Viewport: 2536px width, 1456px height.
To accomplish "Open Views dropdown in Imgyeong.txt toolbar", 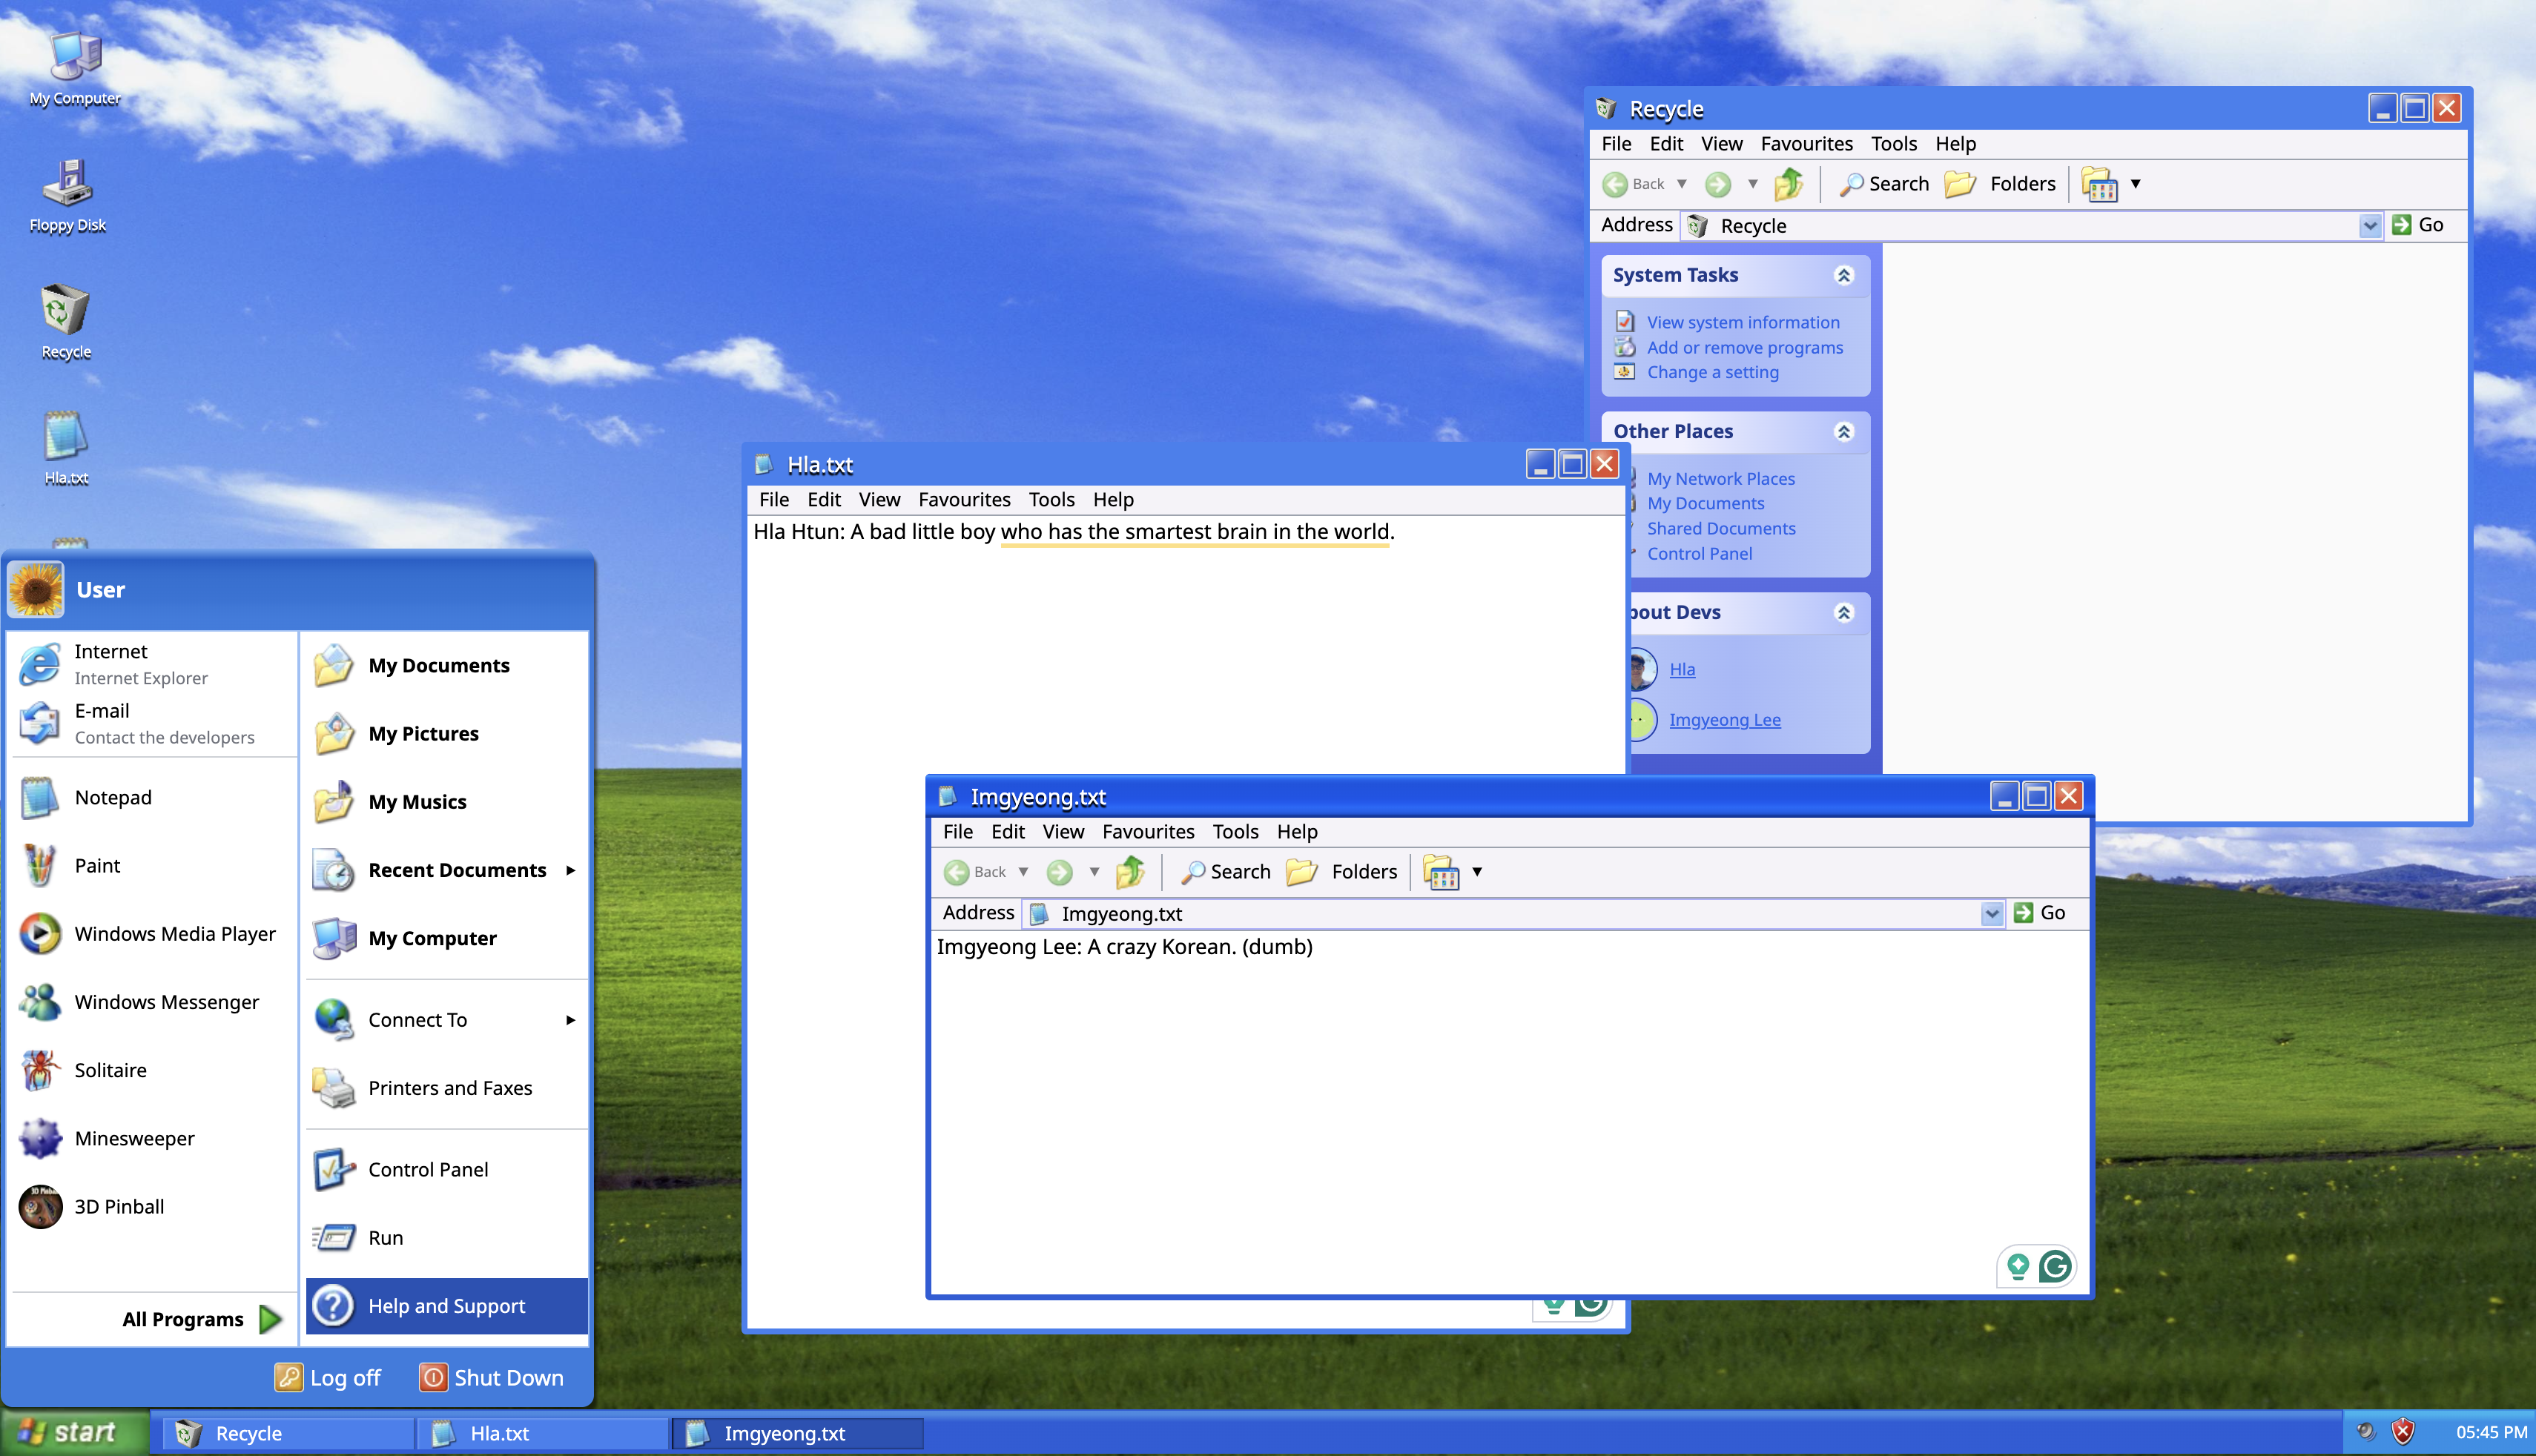I will coord(1476,872).
